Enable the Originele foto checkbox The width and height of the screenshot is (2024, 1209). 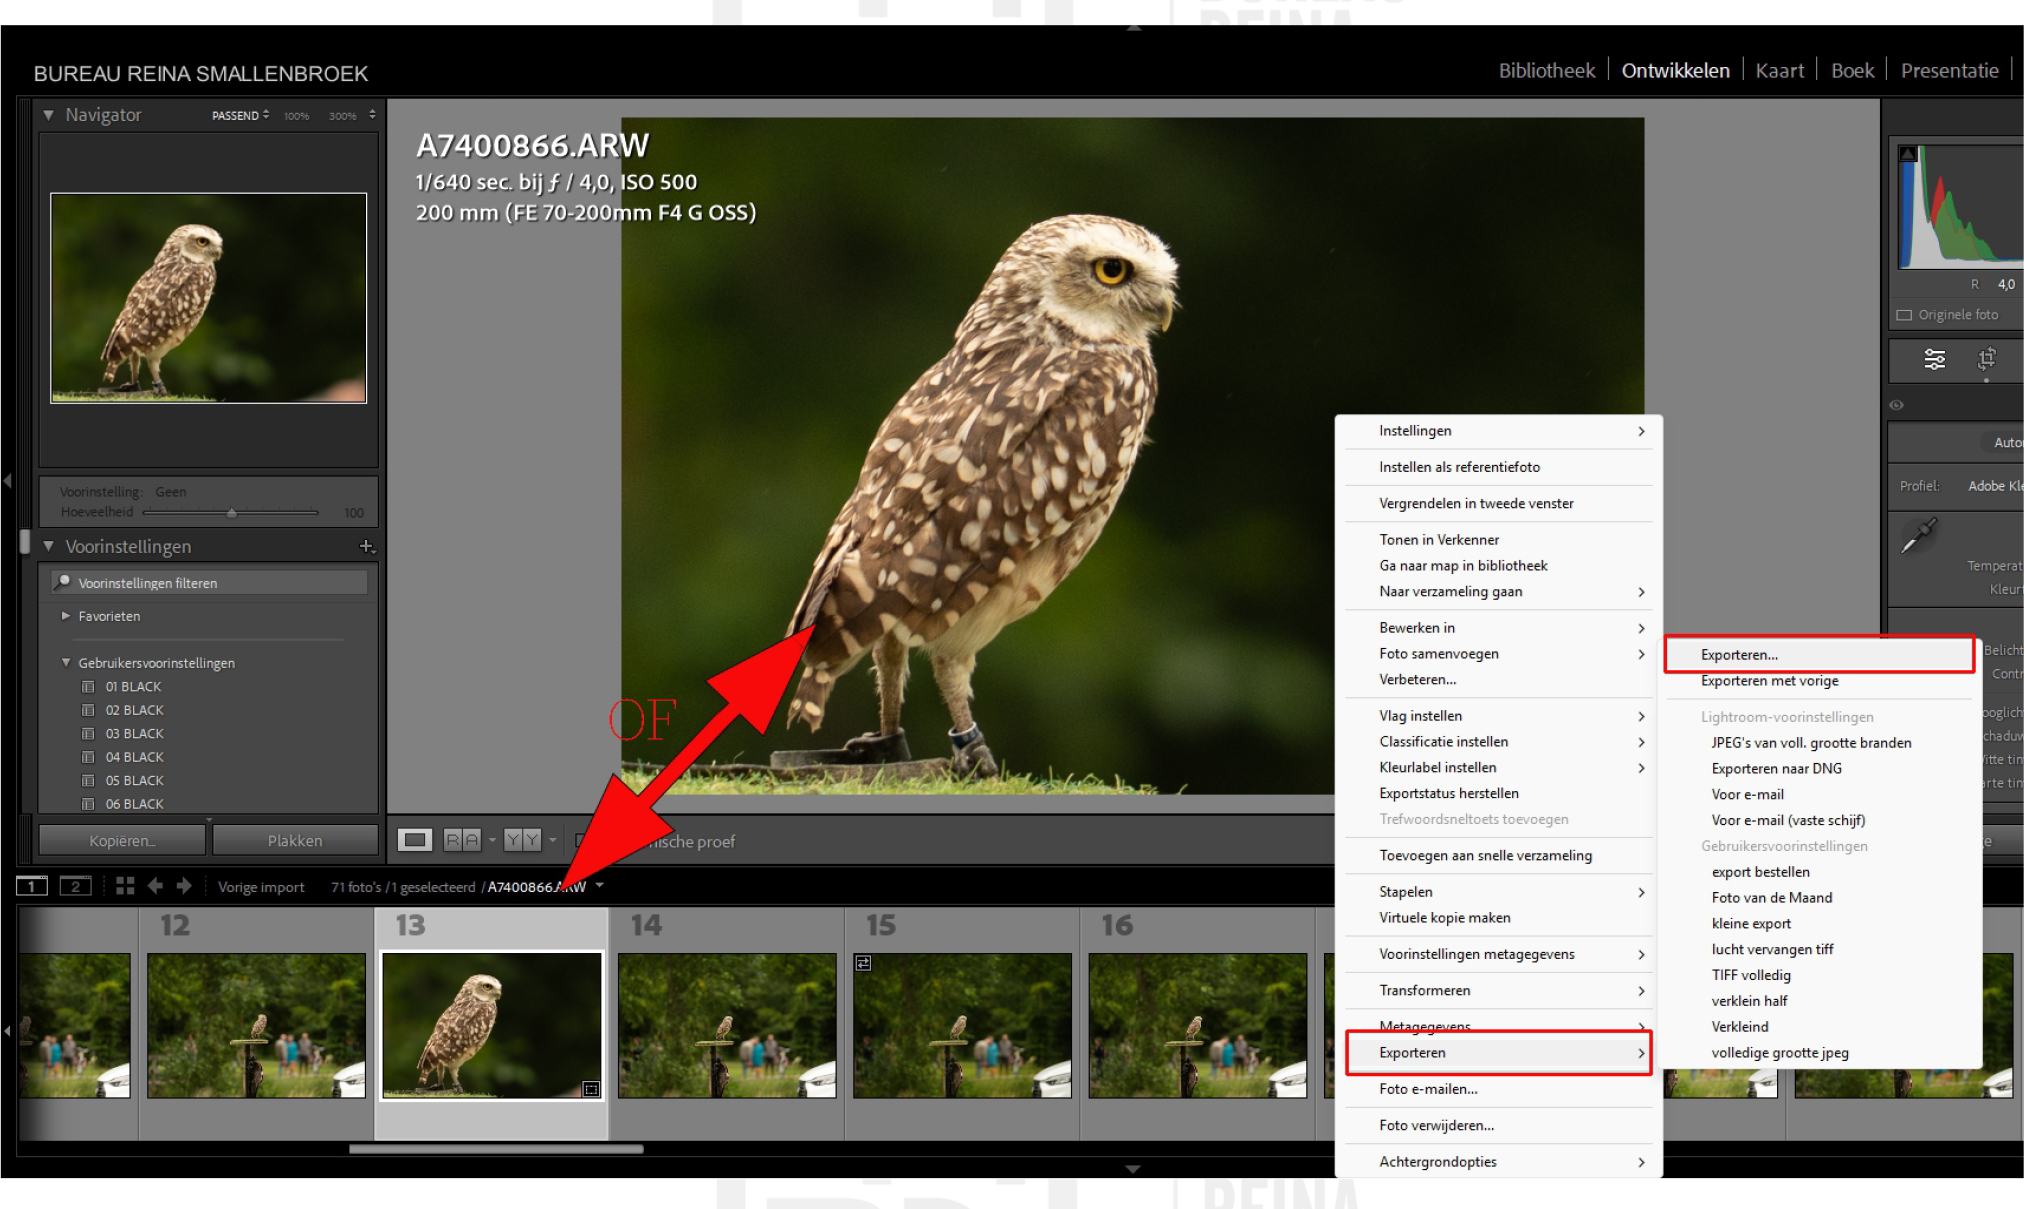(1904, 315)
